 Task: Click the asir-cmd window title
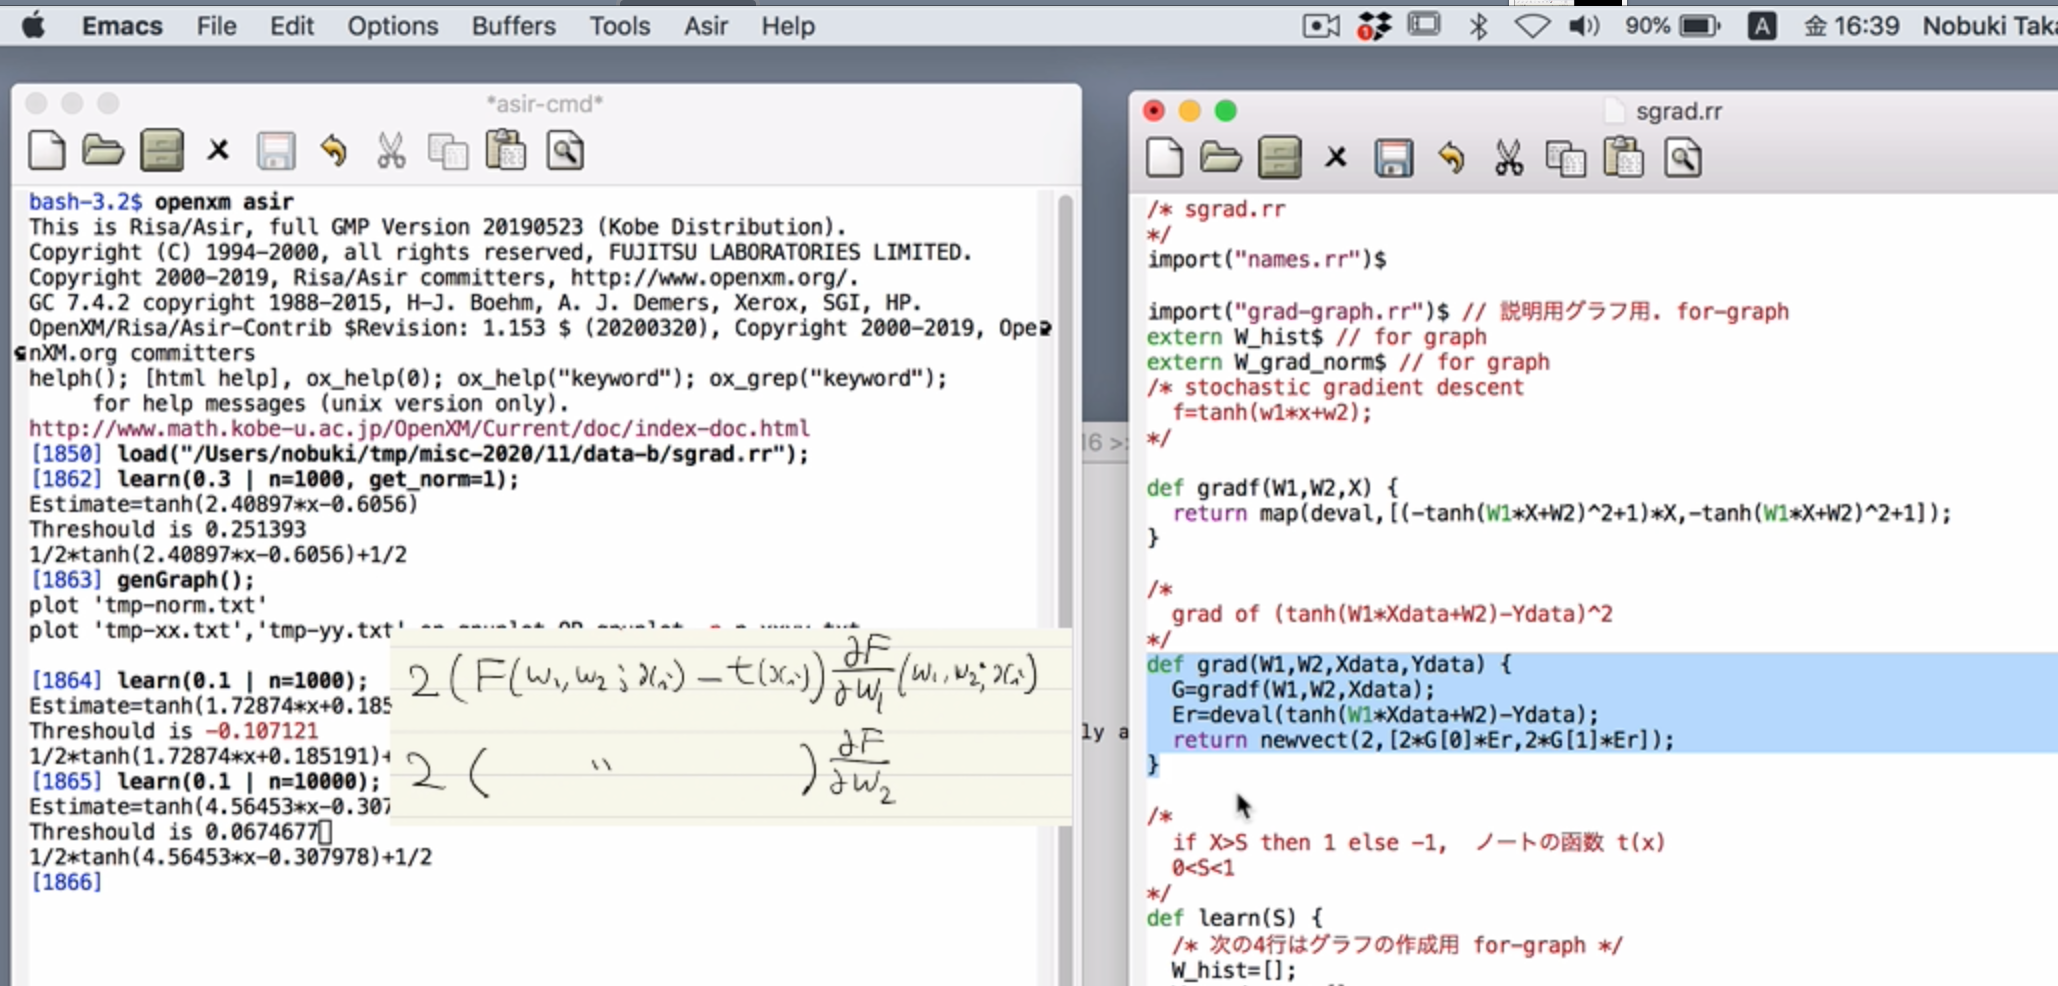[544, 104]
